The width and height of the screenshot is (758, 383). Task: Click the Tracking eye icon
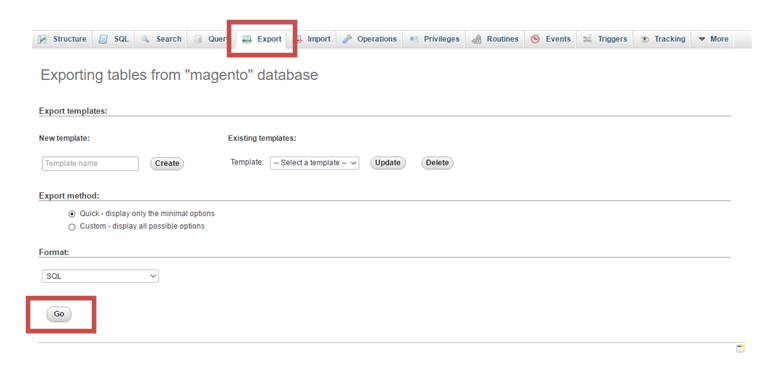click(644, 39)
